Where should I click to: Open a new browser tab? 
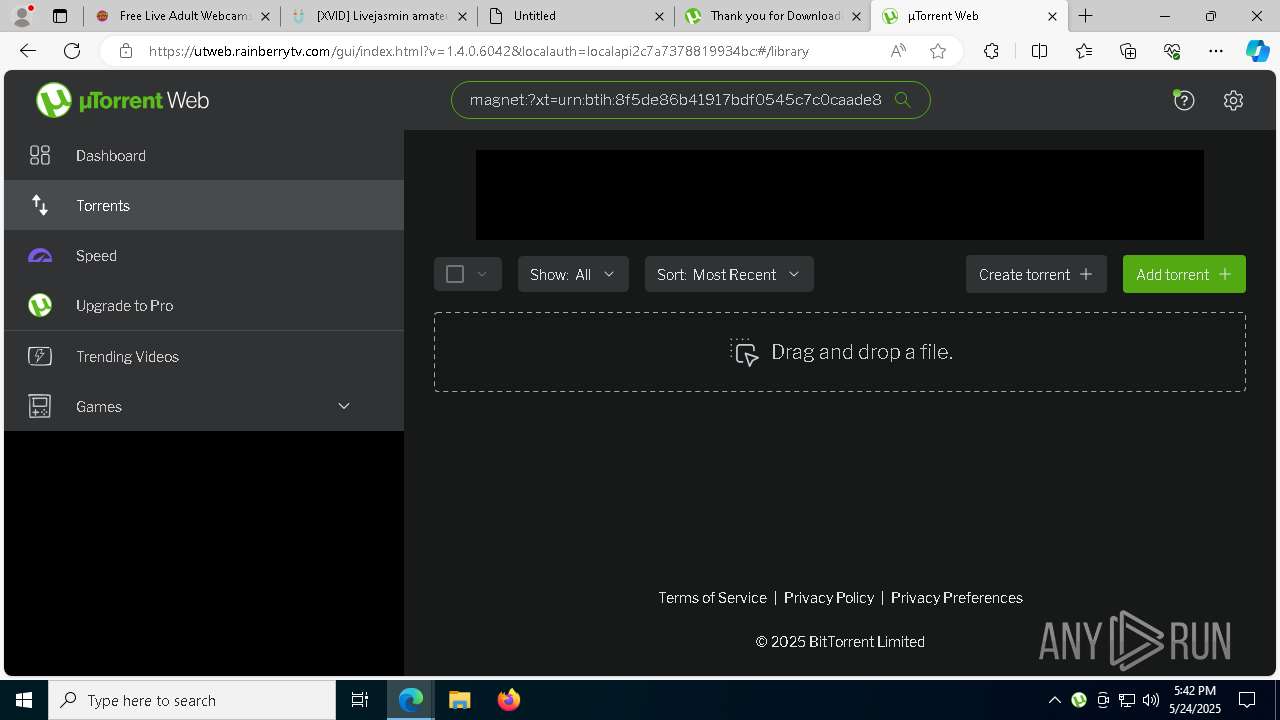1086,16
